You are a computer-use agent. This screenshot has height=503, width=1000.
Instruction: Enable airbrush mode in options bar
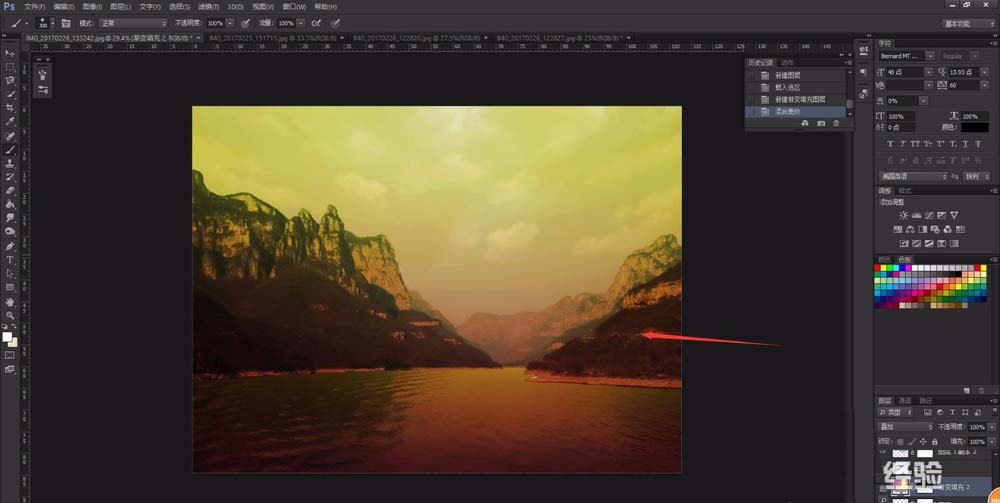(316, 23)
